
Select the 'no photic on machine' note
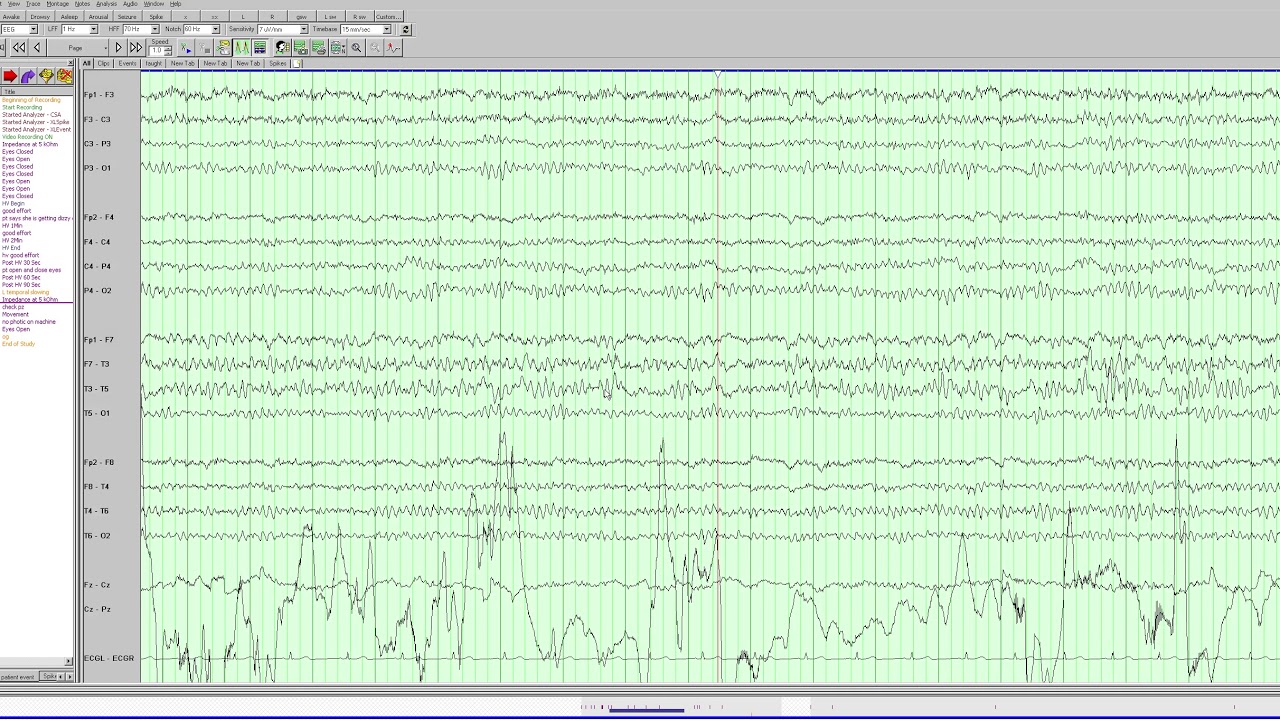pos(29,322)
